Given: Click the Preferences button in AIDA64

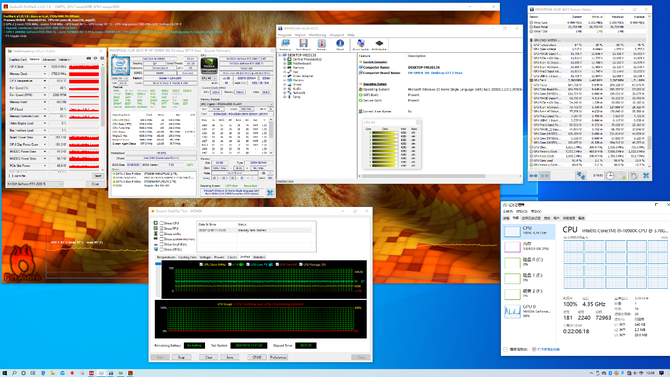Looking at the screenshot, I should (x=278, y=357).
